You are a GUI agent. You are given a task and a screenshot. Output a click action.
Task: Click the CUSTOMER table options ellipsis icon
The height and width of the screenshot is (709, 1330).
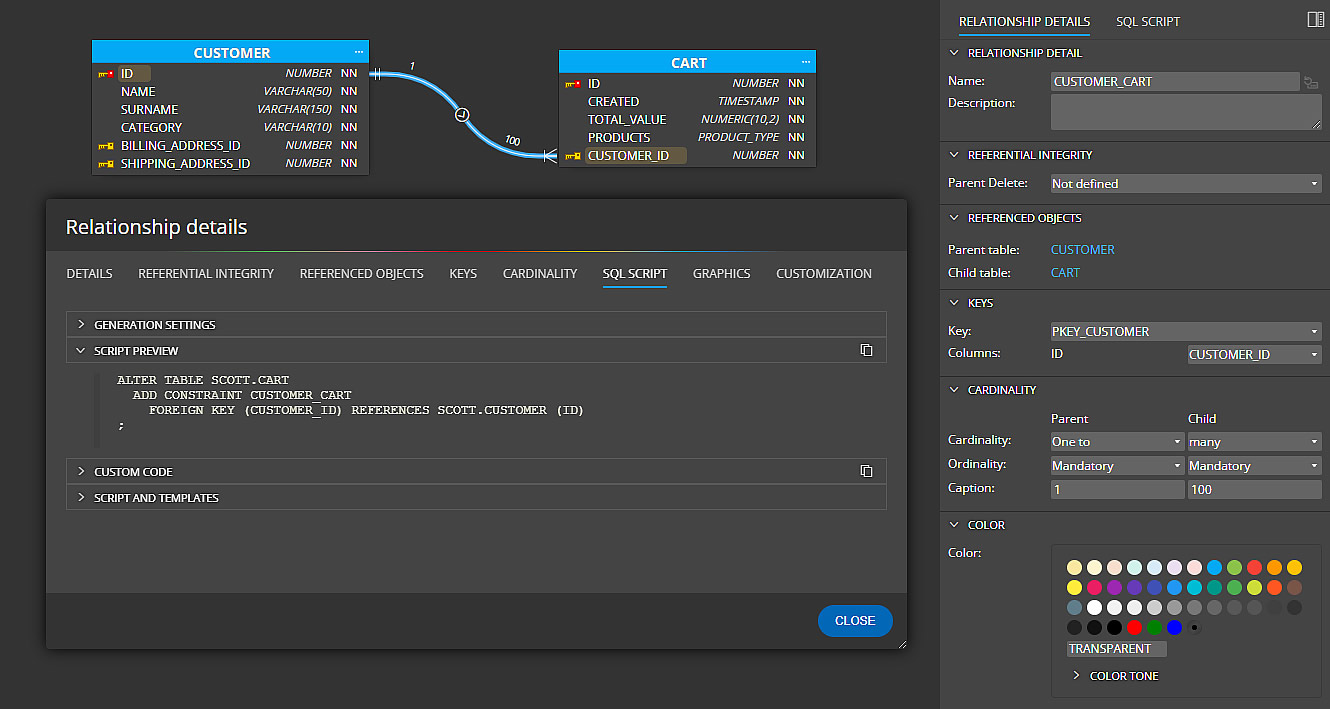pos(358,52)
